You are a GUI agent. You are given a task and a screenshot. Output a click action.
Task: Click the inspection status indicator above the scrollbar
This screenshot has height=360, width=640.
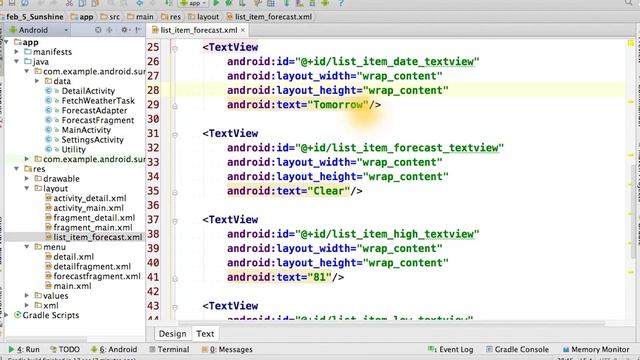(x=631, y=43)
